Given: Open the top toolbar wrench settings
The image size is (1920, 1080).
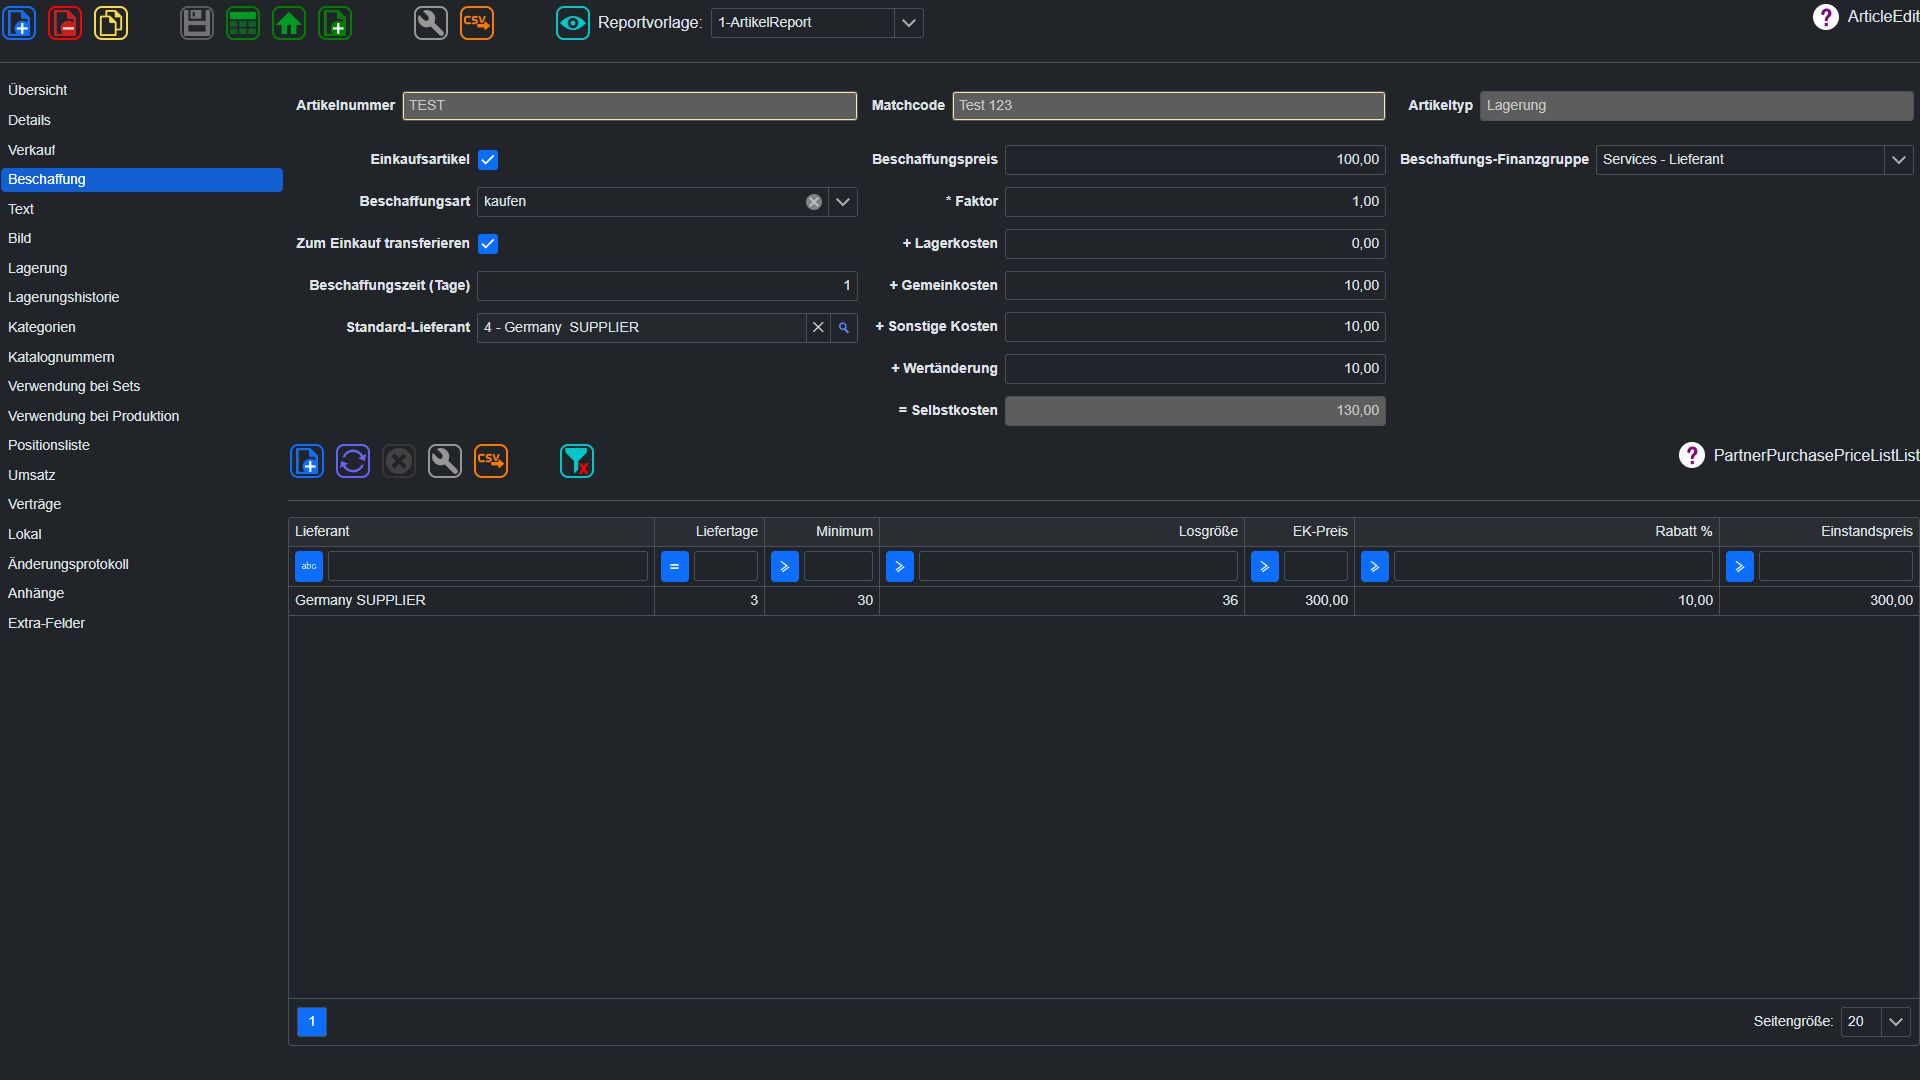Looking at the screenshot, I should (431, 22).
